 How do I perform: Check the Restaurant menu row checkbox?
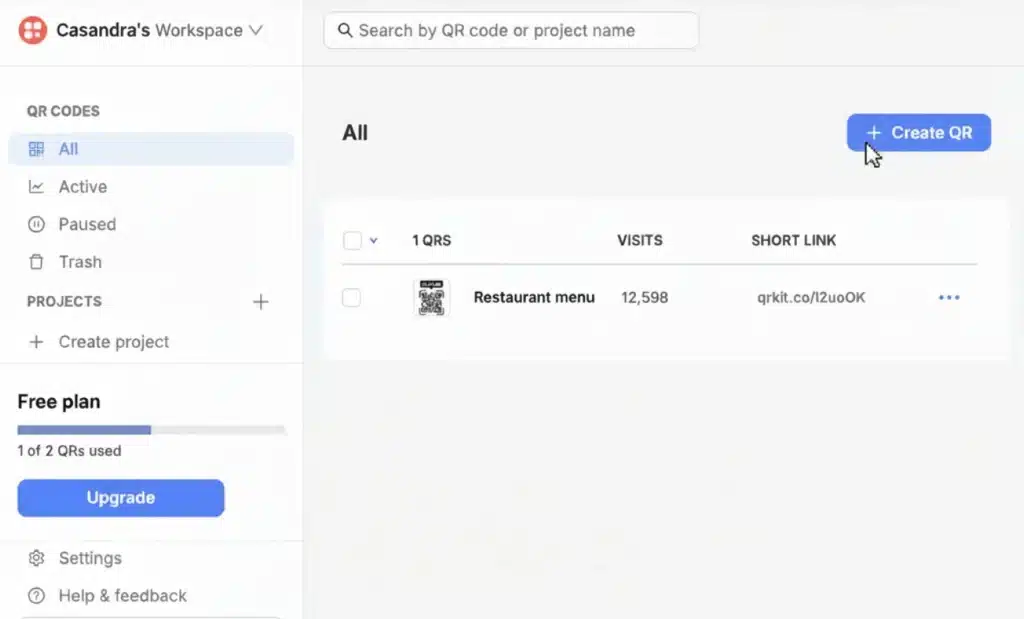(352, 297)
